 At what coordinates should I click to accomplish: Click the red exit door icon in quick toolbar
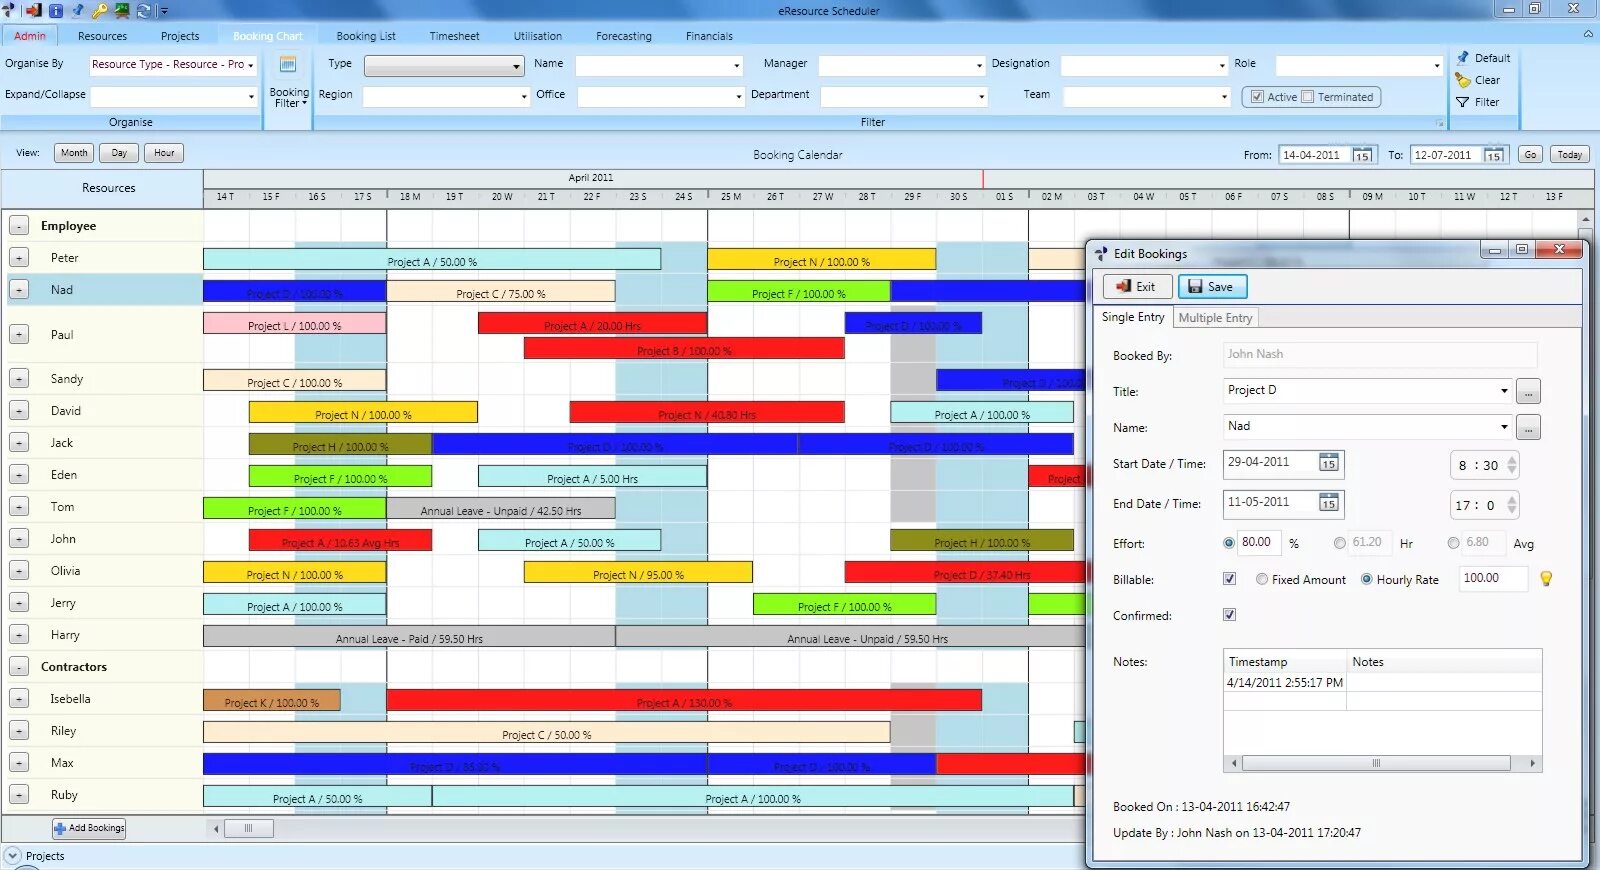pyautogui.click(x=33, y=10)
